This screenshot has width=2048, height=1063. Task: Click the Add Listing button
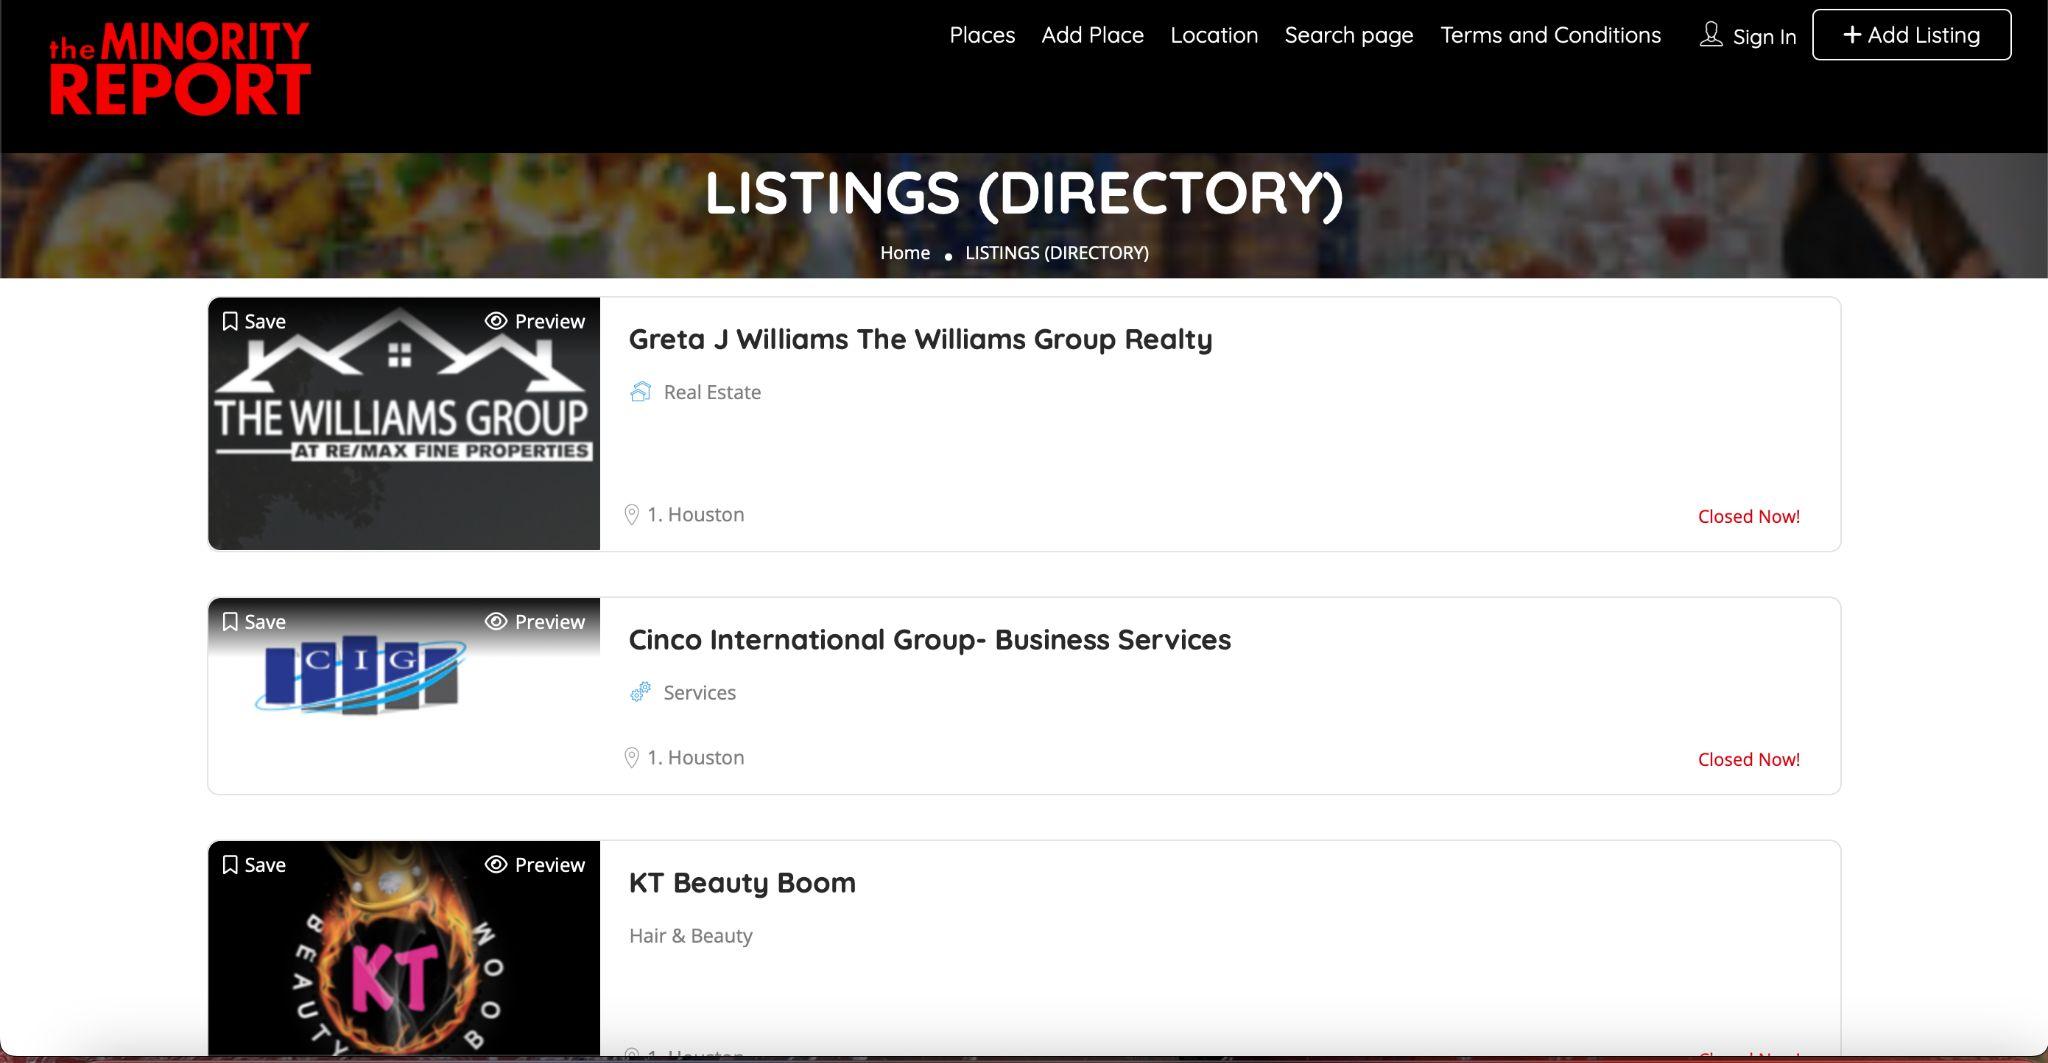1911,35
